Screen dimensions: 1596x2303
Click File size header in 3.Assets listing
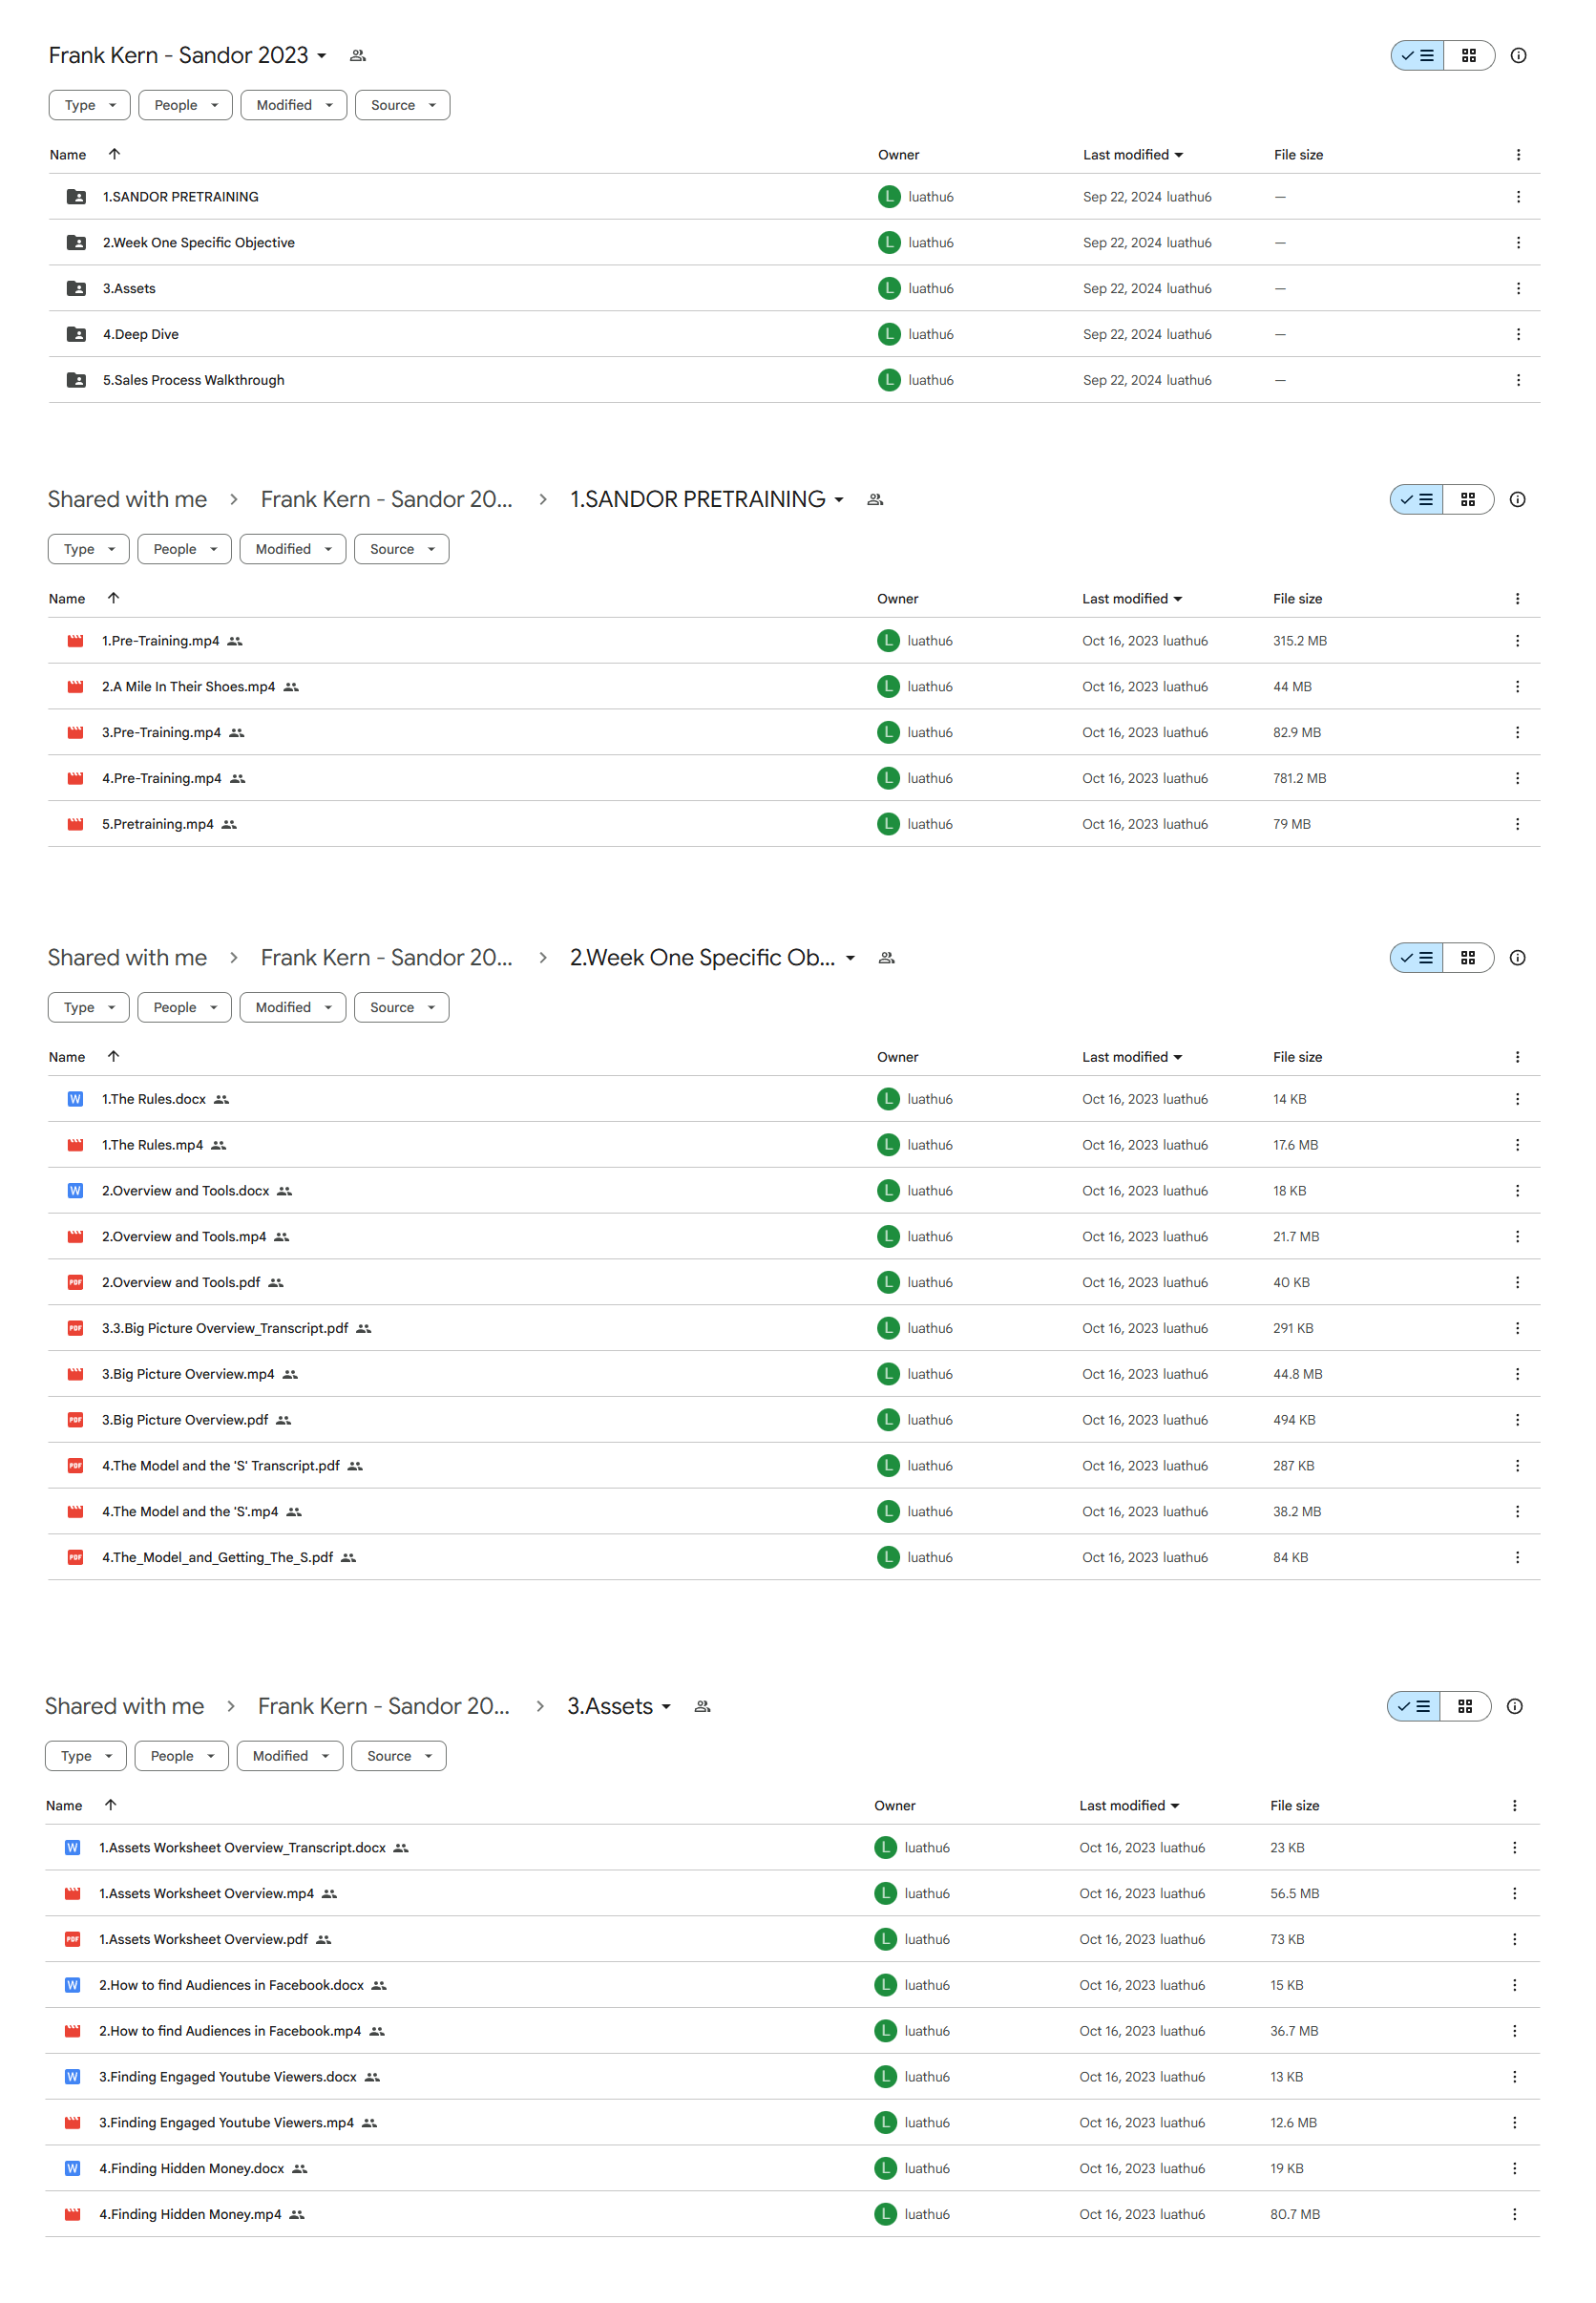[1294, 1806]
